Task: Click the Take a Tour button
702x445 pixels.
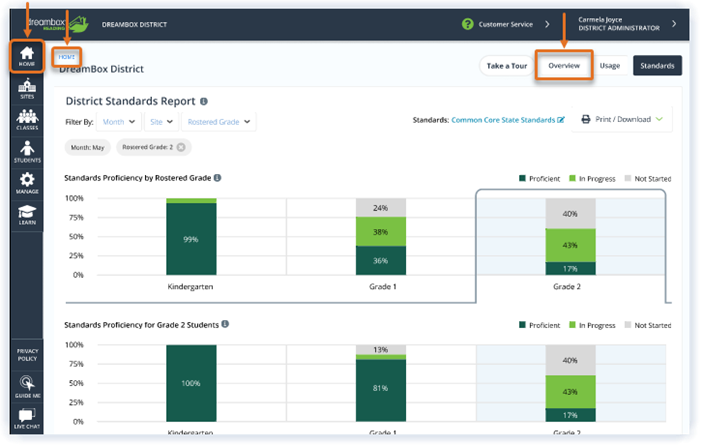Action: (x=507, y=66)
